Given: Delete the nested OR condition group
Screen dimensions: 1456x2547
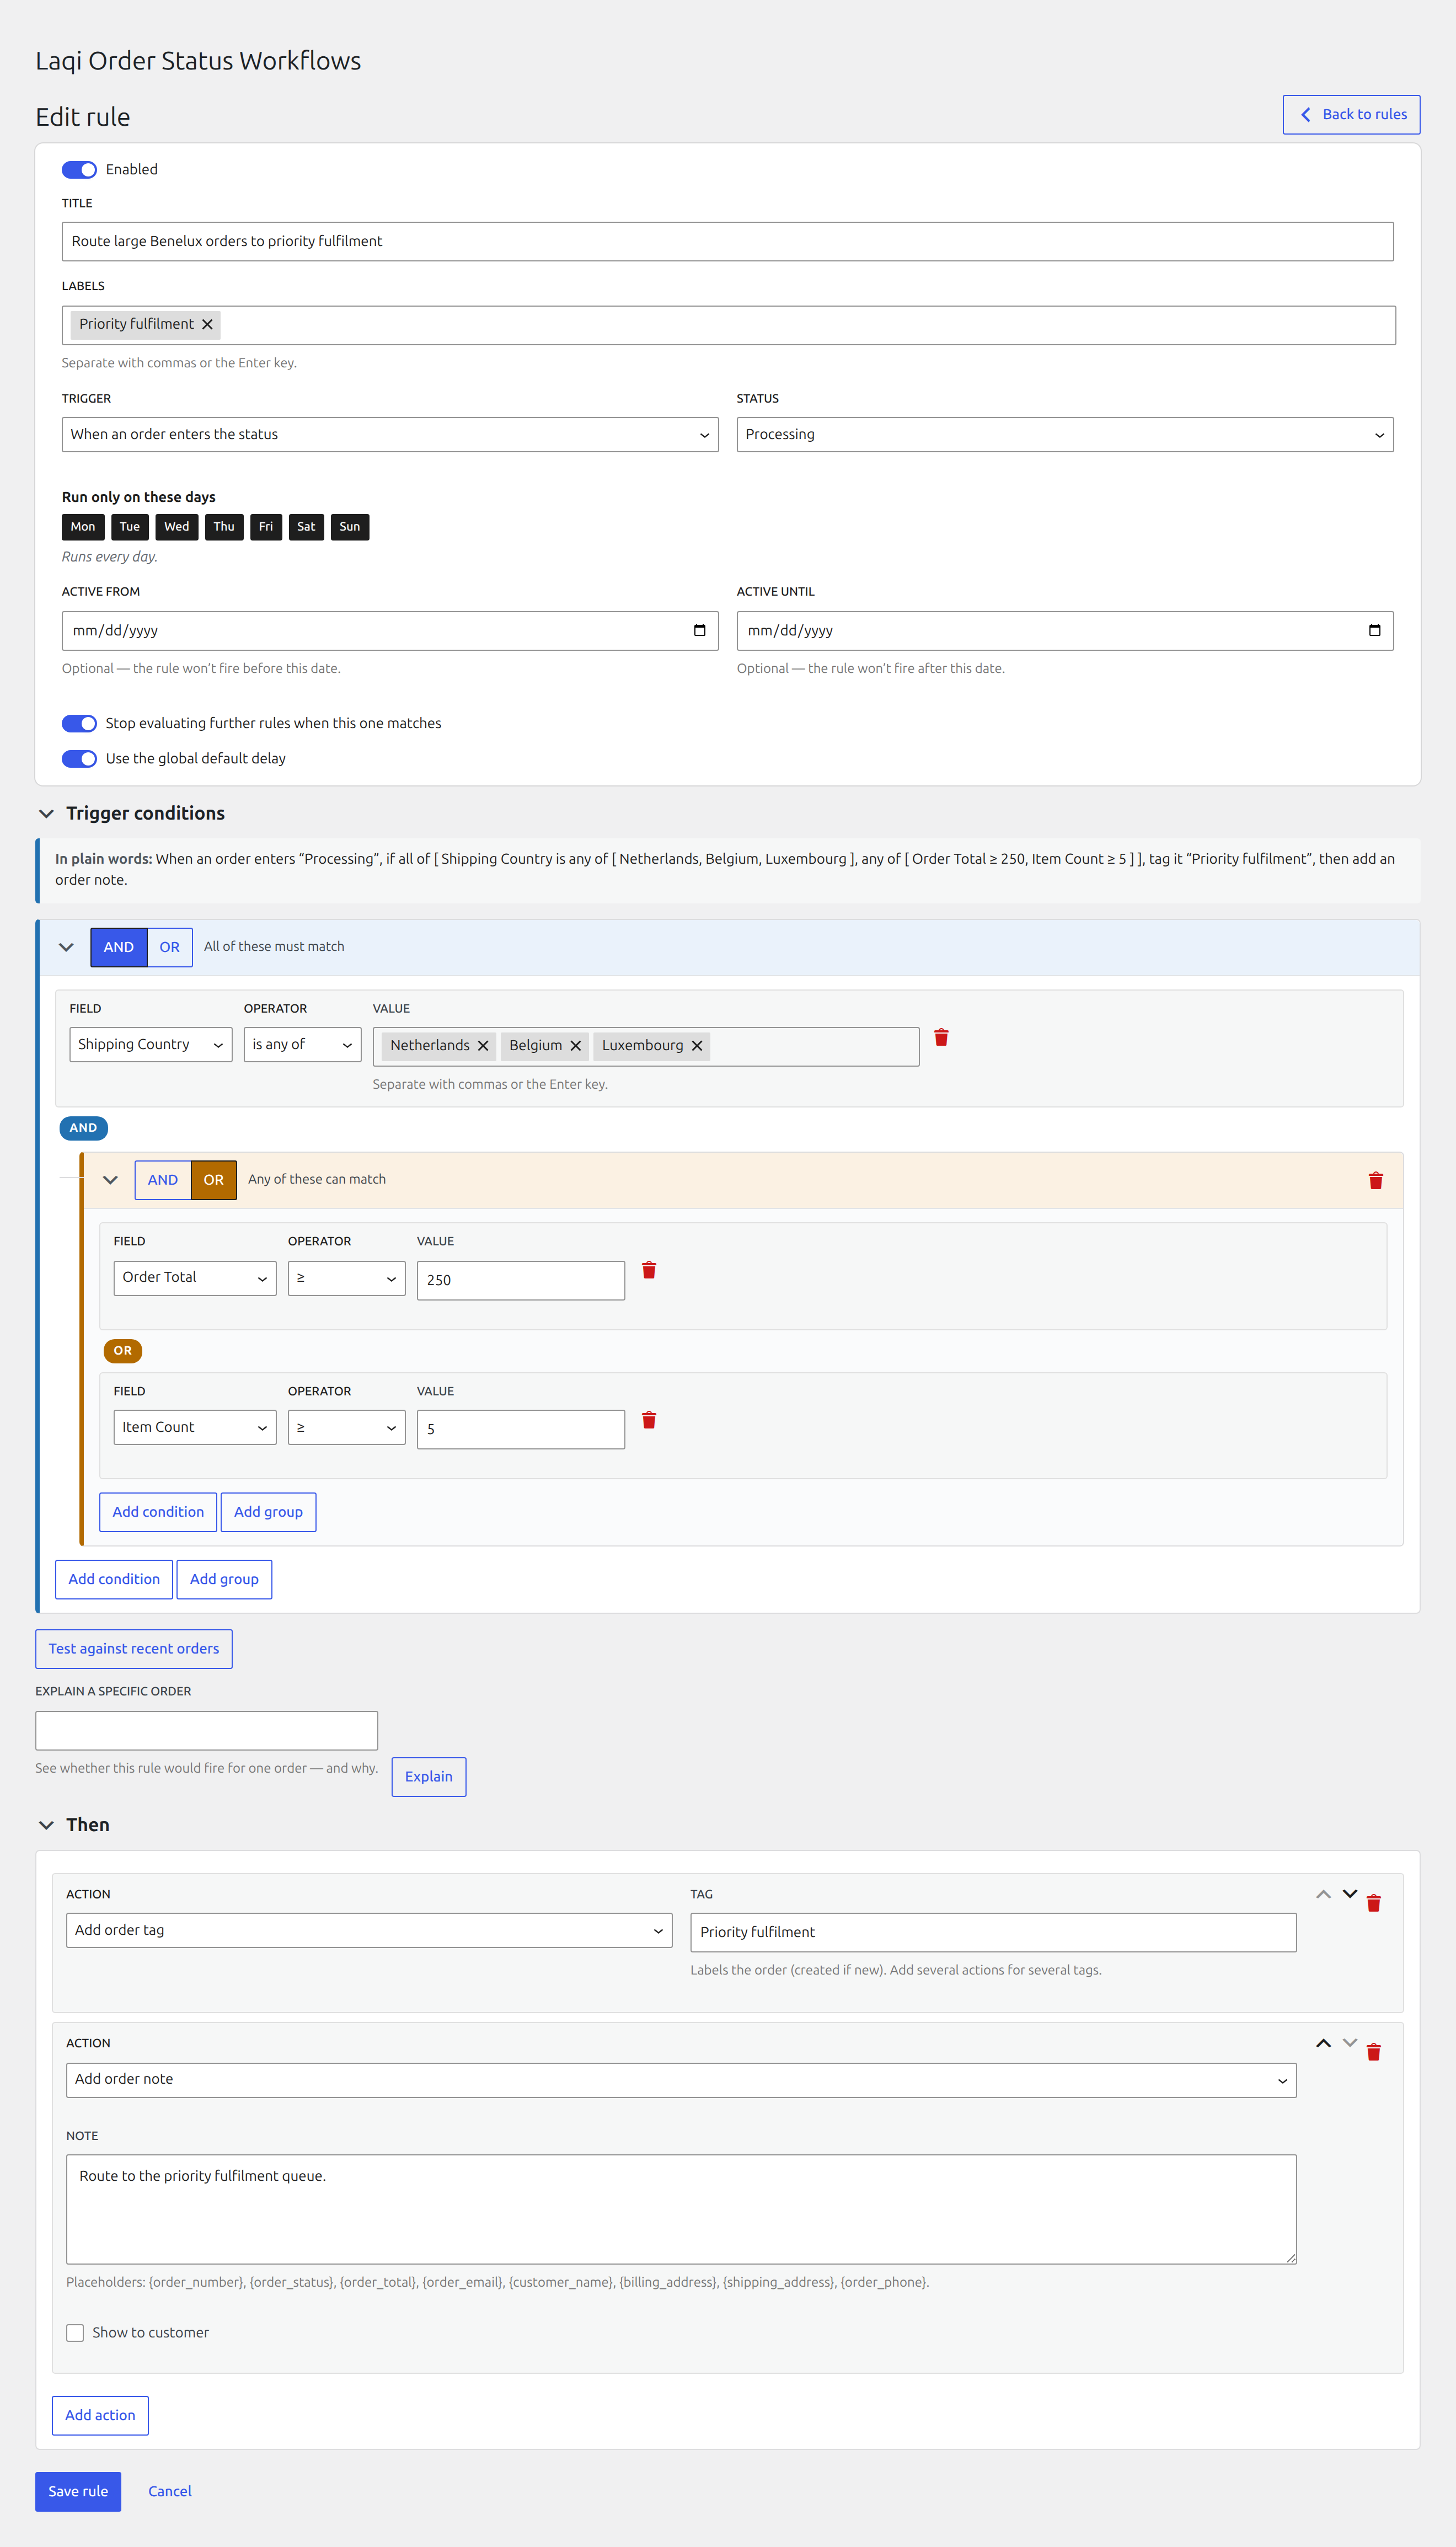Looking at the screenshot, I should pos(1375,1180).
